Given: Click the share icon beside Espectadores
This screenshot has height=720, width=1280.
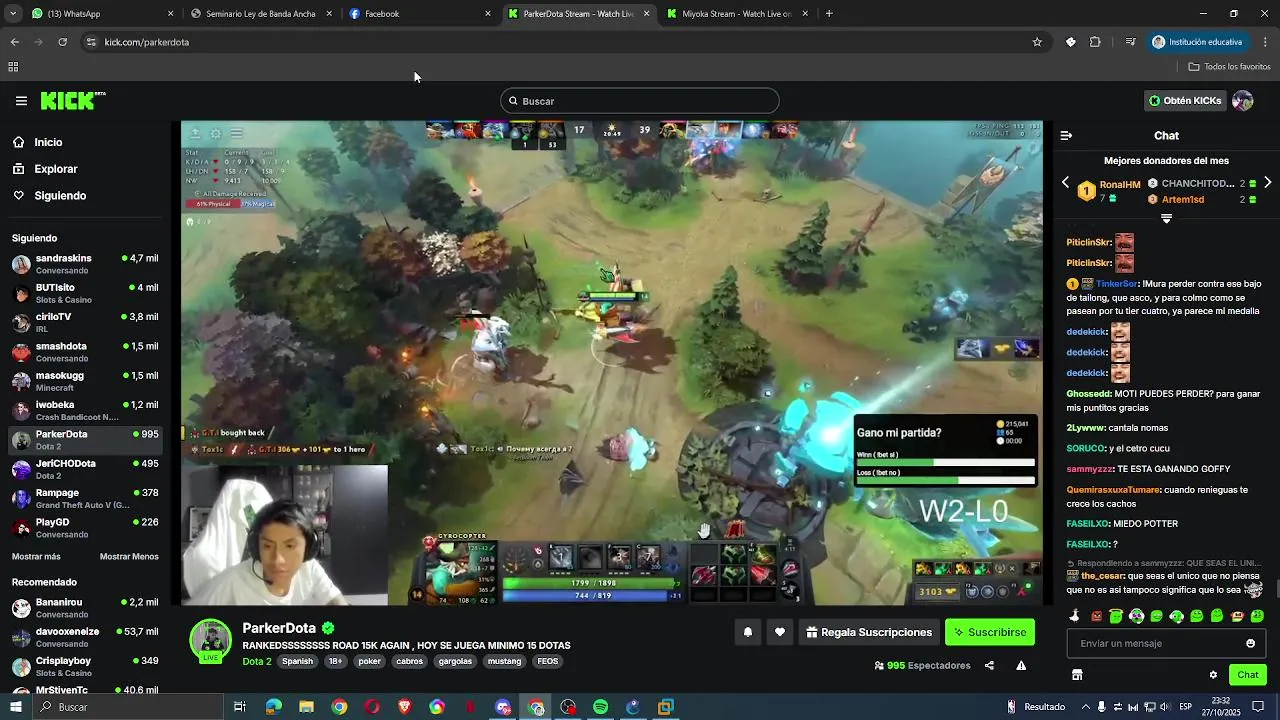Looking at the screenshot, I should (x=989, y=666).
